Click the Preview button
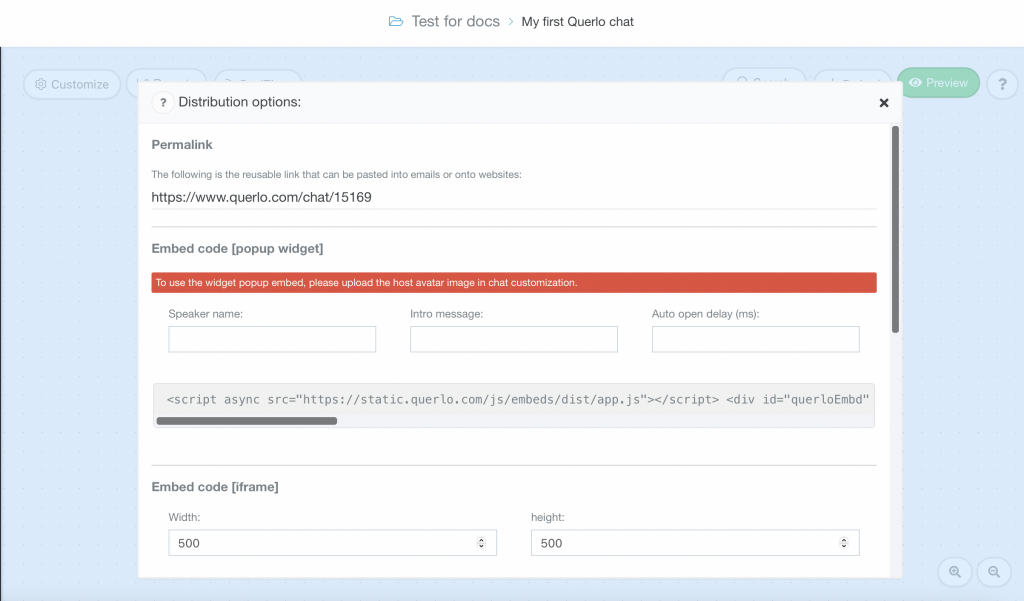Image resolution: width=1024 pixels, height=601 pixels. coord(938,83)
